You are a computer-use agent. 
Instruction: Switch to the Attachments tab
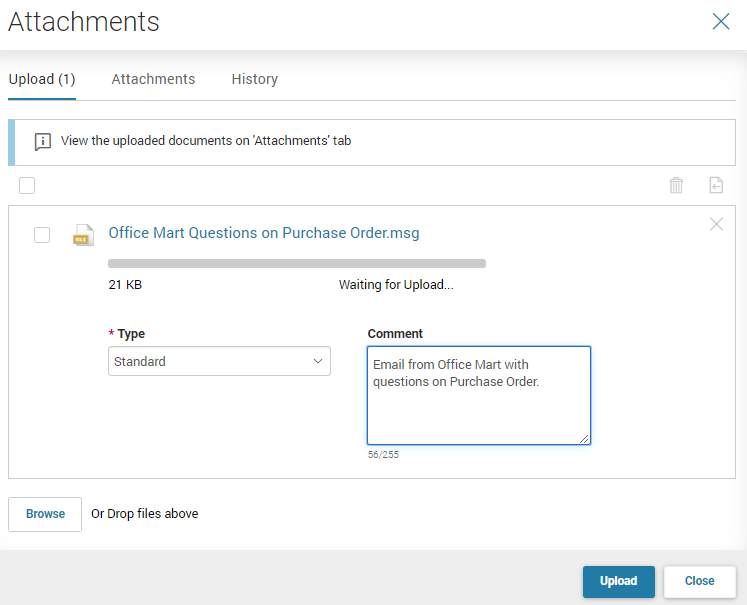(153, 79)
